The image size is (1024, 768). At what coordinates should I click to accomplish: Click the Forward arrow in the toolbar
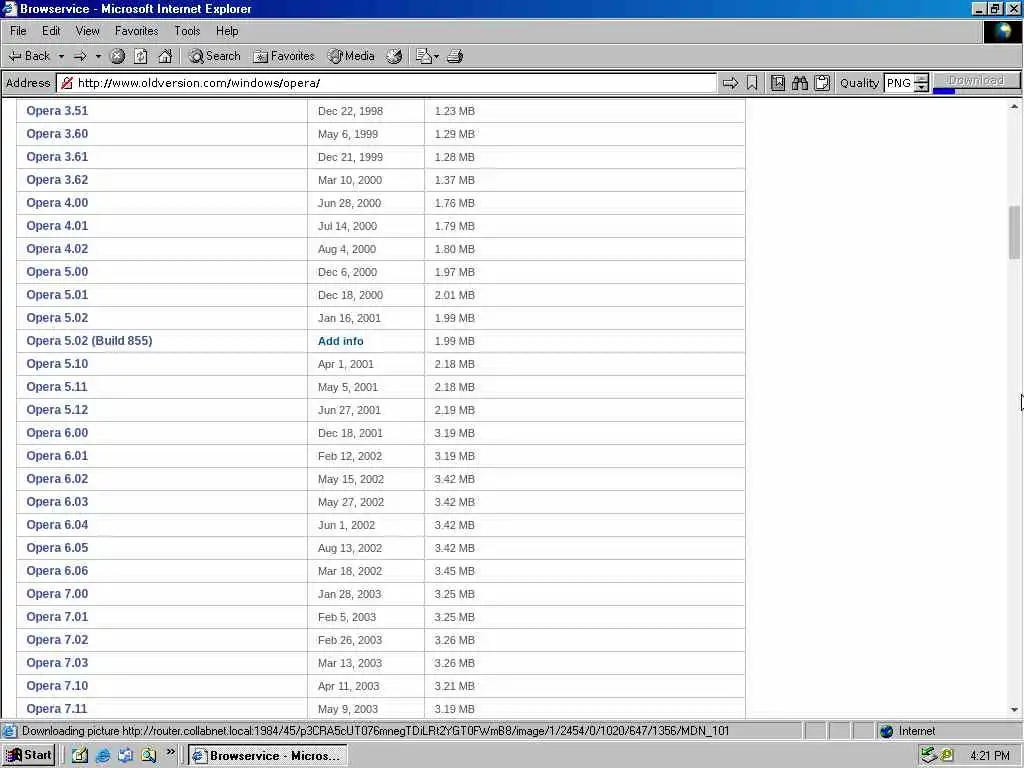[80, 56]
